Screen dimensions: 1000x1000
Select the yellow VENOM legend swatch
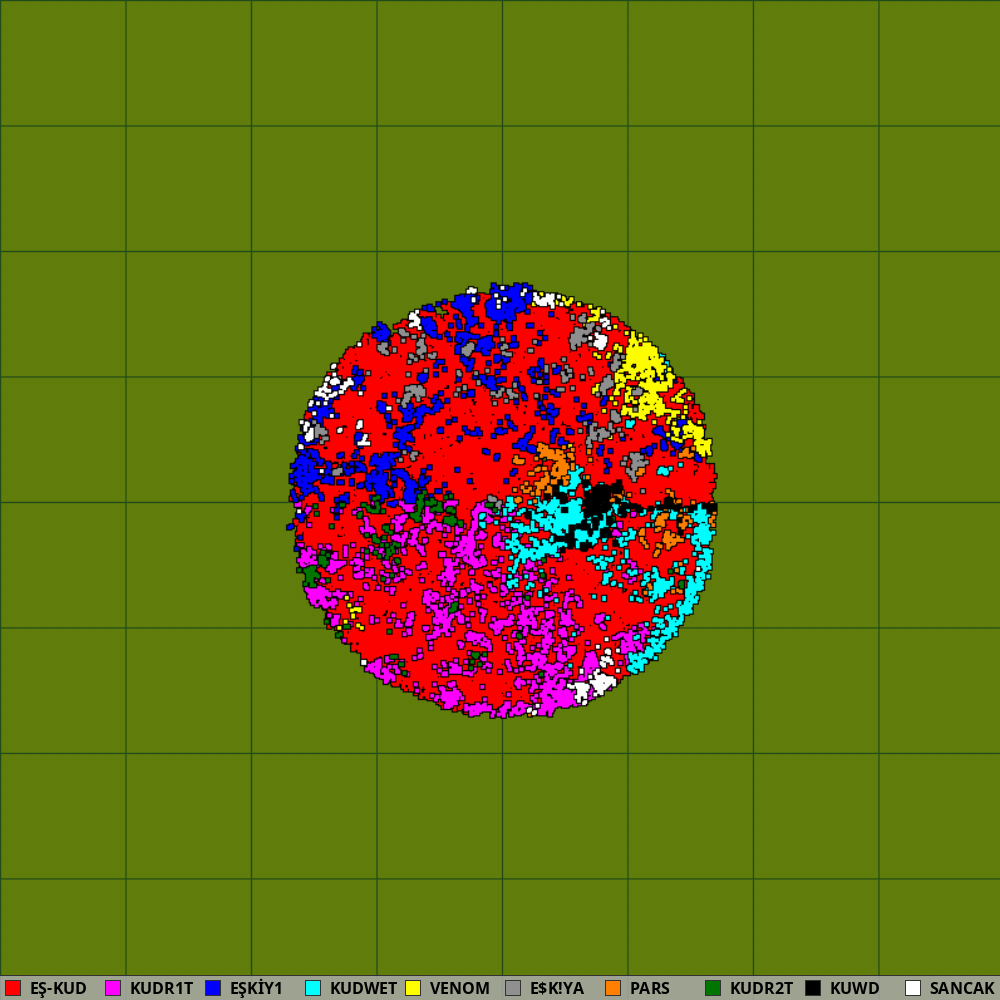tap(413, 988)
